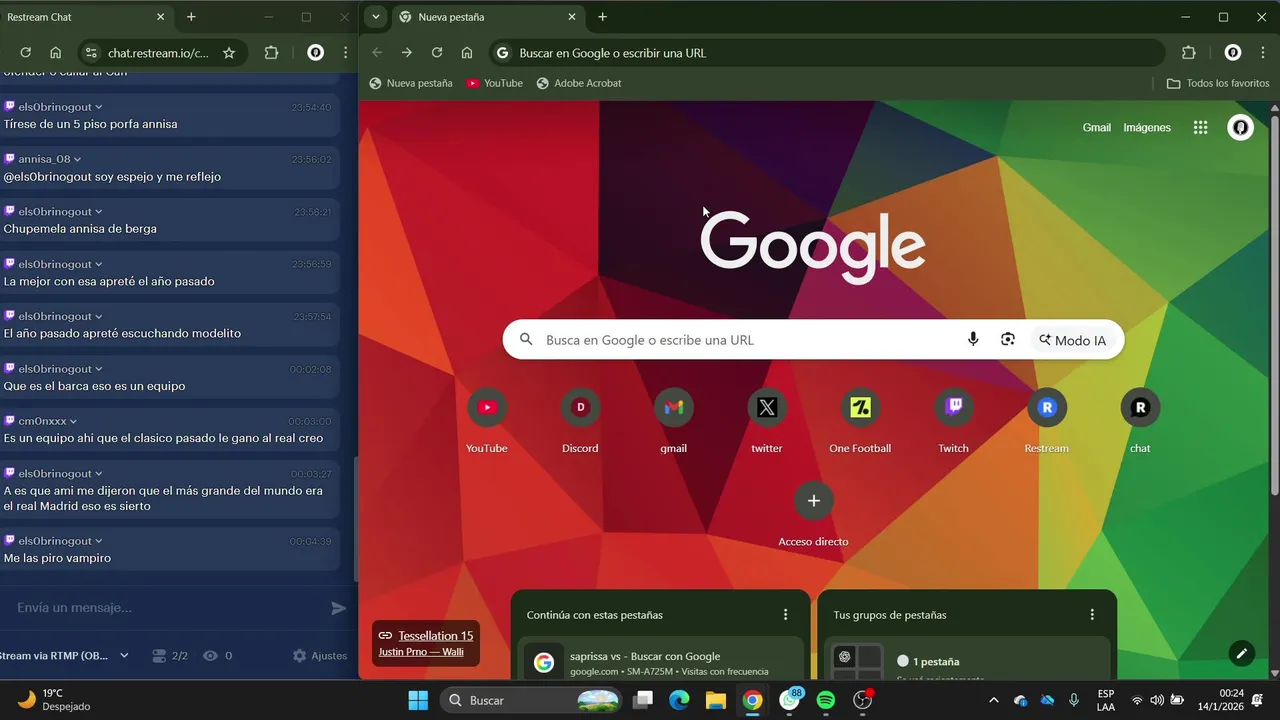Customize Chrome with the pencil icon

click(x=1242, y=653)
